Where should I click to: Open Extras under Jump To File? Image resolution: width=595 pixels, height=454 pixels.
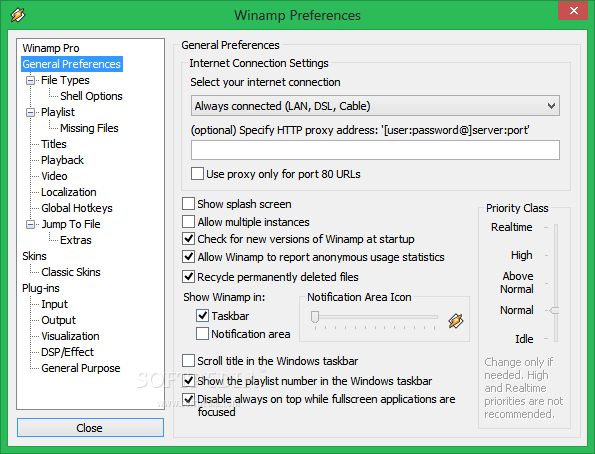(x=76, y=240)
